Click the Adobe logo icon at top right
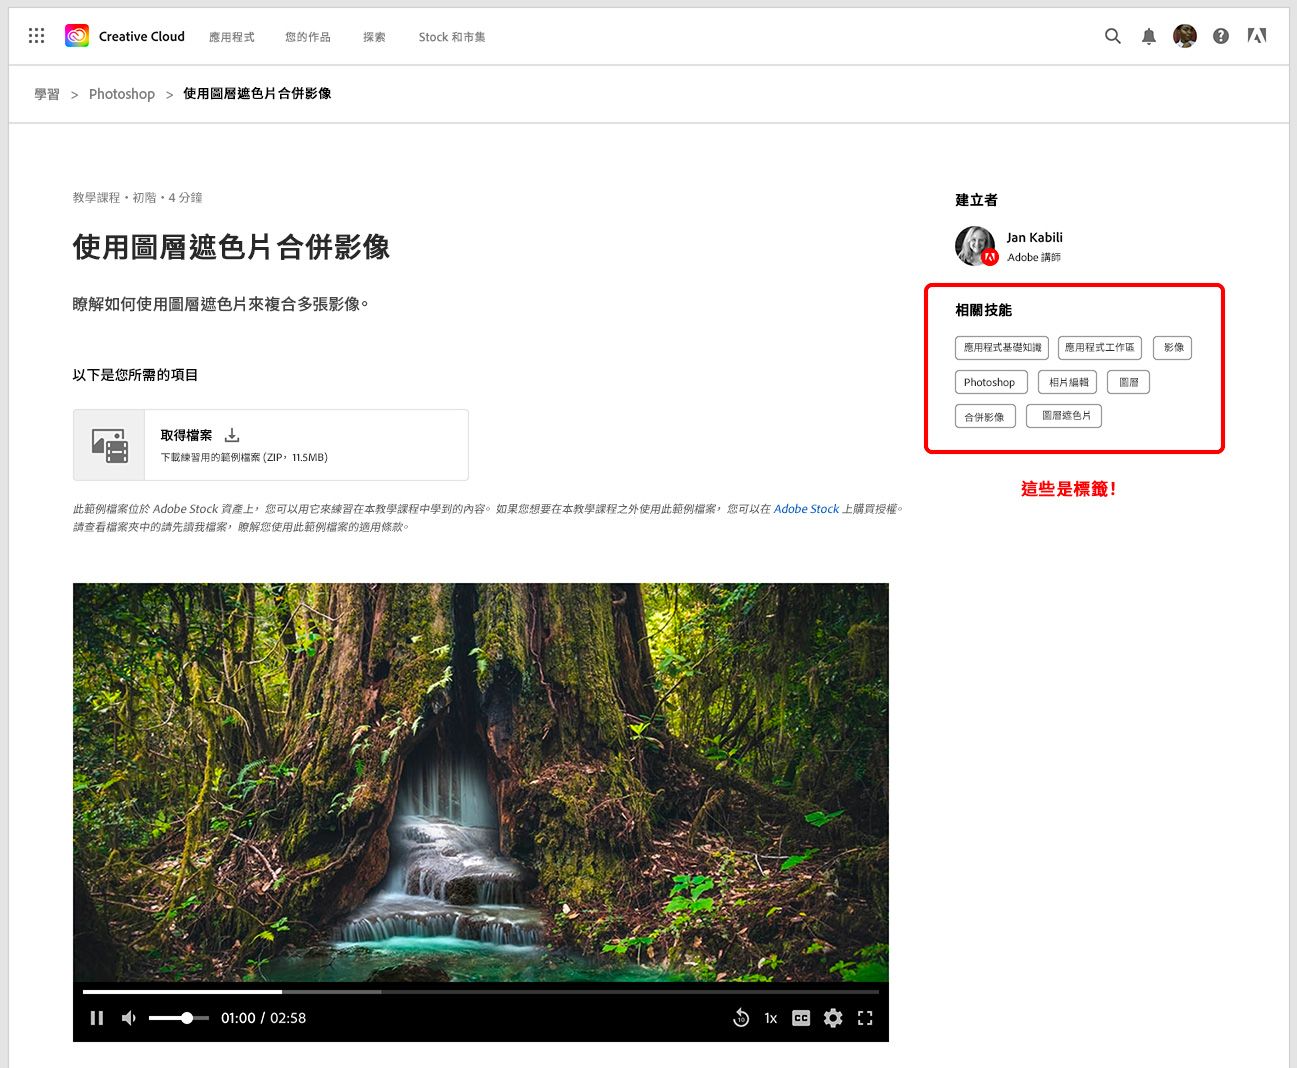Screen dimensions: 1297x1068 click(x=1256, y=35)
